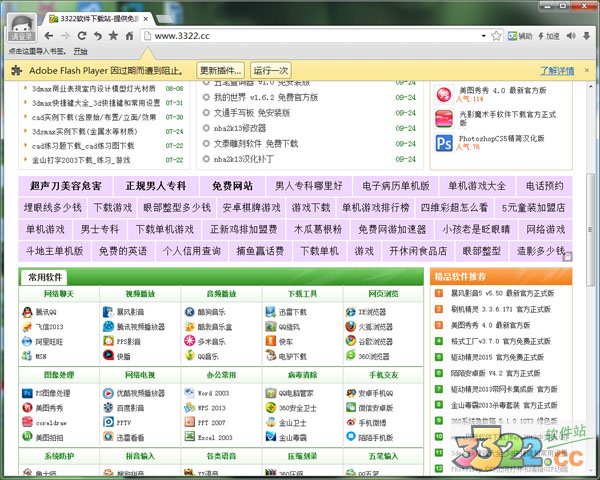
Task: Click the 开始 bookmark import link
Action: 80,51
